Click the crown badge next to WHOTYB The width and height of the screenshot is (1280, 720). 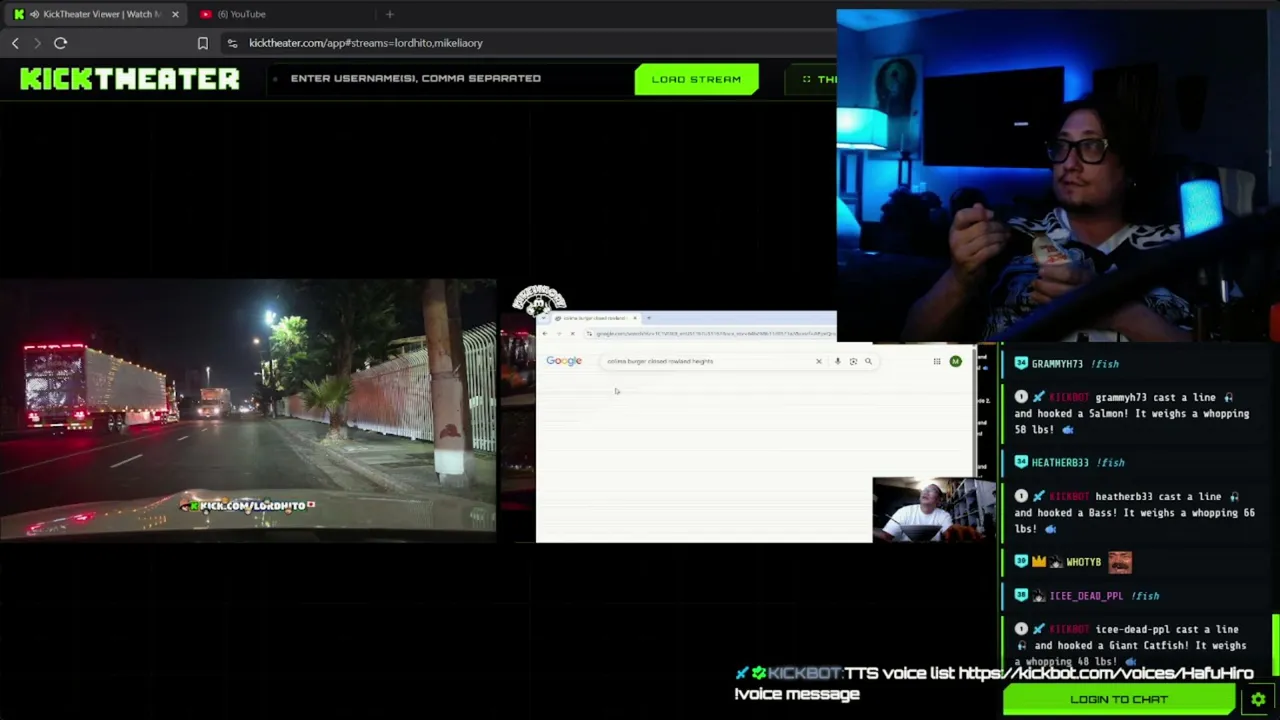click(1038, 562)
